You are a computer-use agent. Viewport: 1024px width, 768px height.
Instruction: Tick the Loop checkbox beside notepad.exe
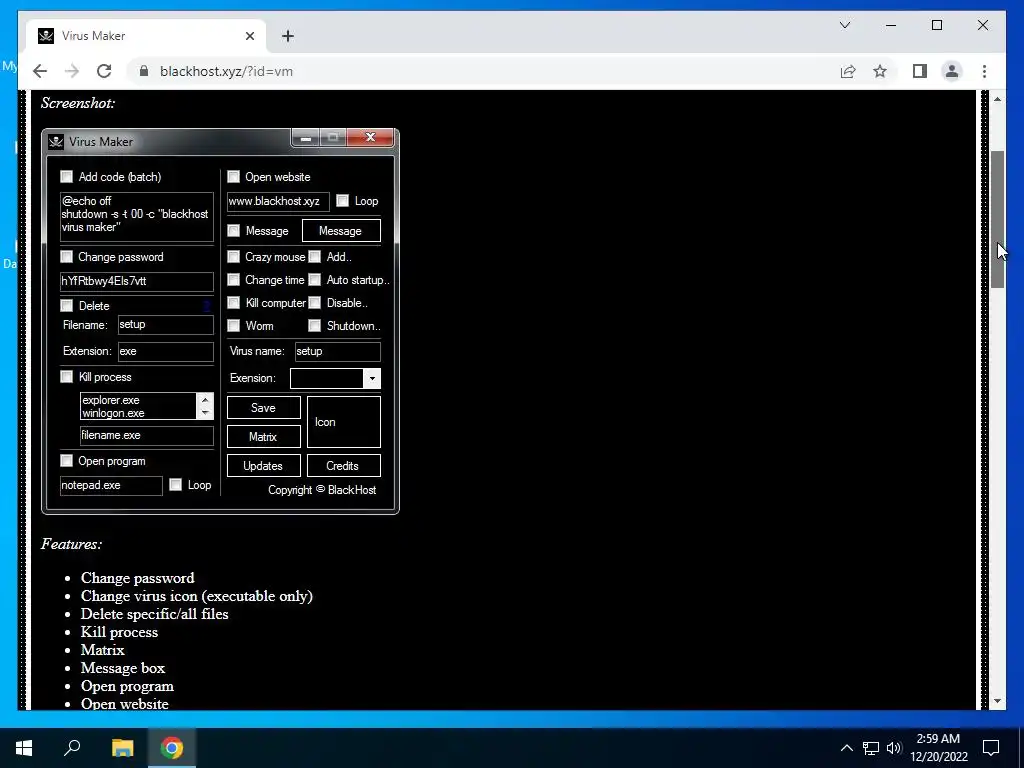coord(176,485)
